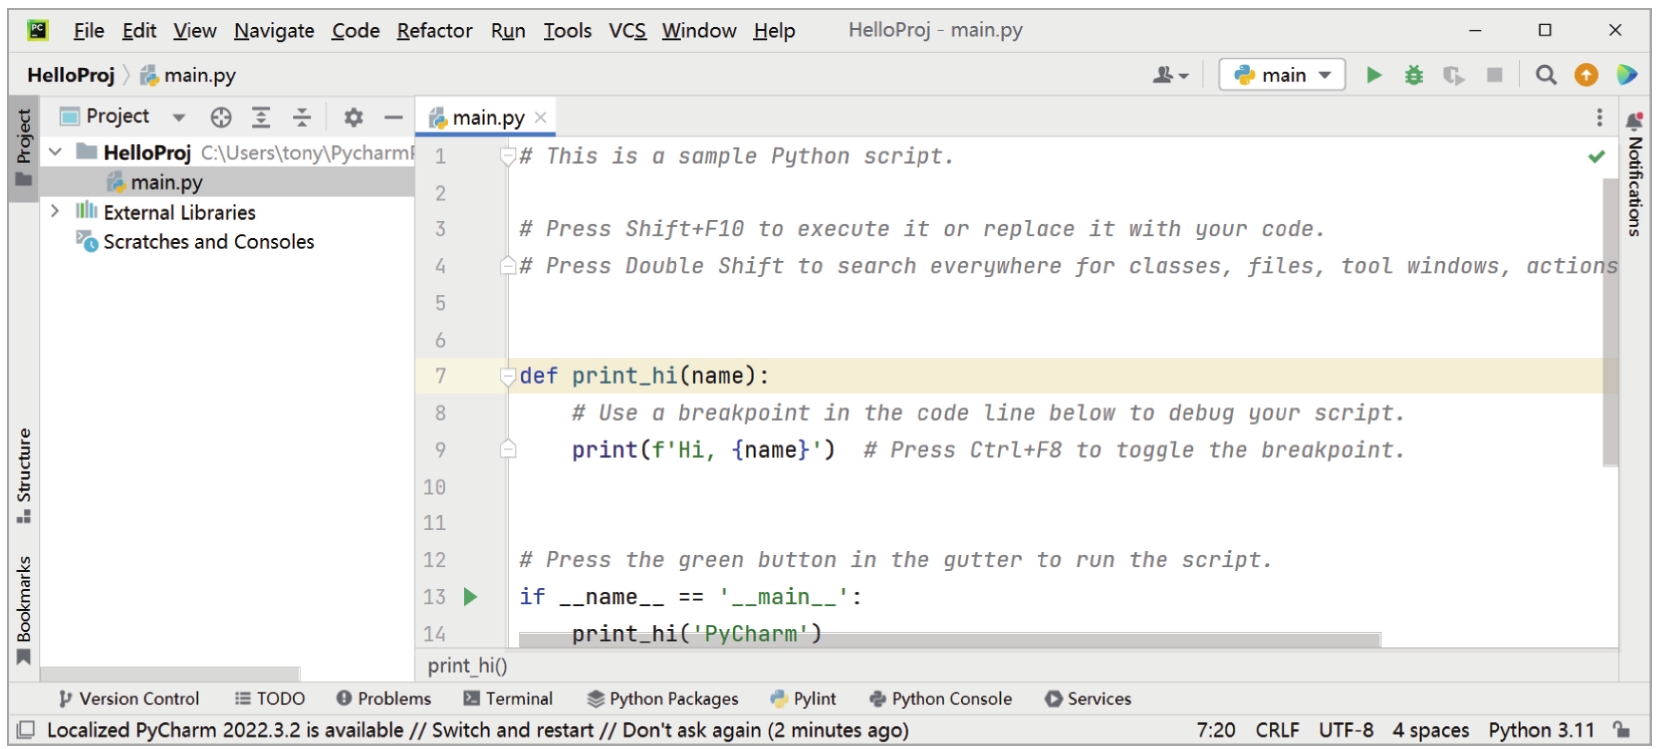Collapse all items in Project panel
This screenshot has width=1656, height=749.
301,117
